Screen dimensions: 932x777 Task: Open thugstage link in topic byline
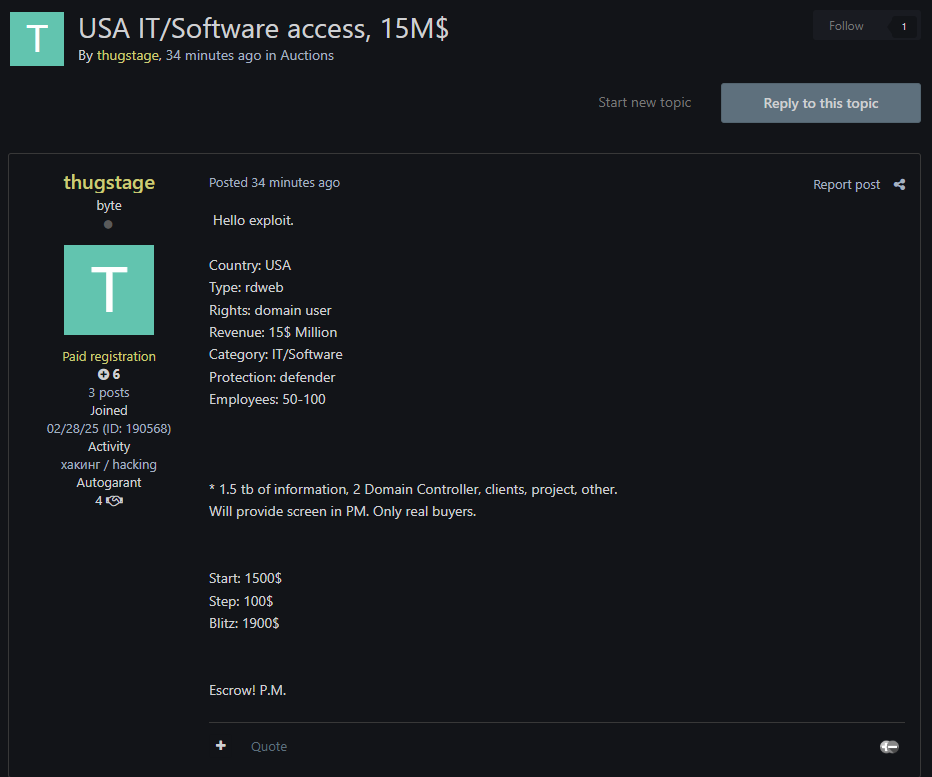127,55
